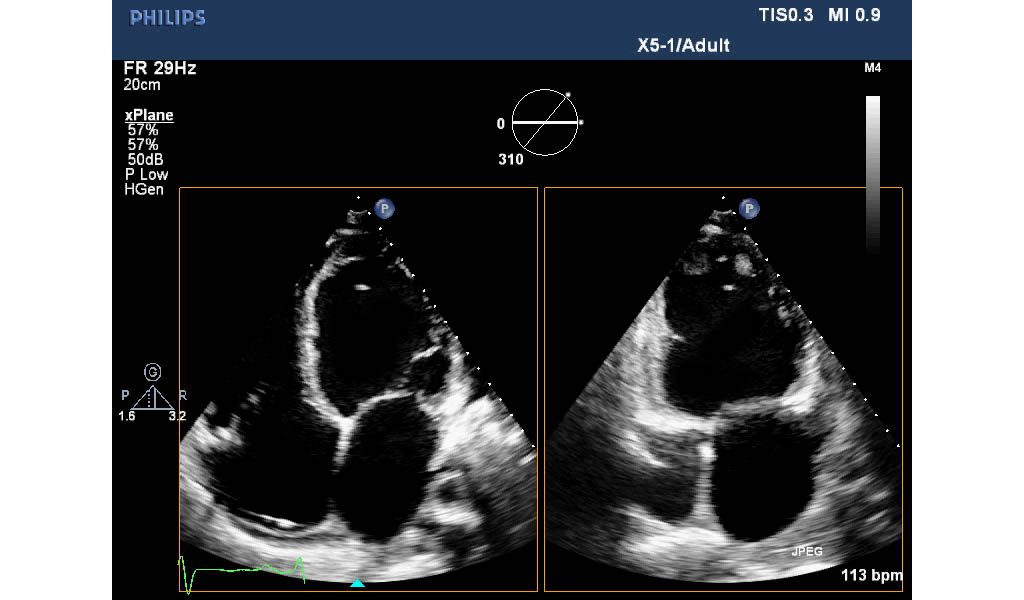Click the 1.6 focus value
The width and height of the screenshot is (1024, 600).
click(127, 416)
